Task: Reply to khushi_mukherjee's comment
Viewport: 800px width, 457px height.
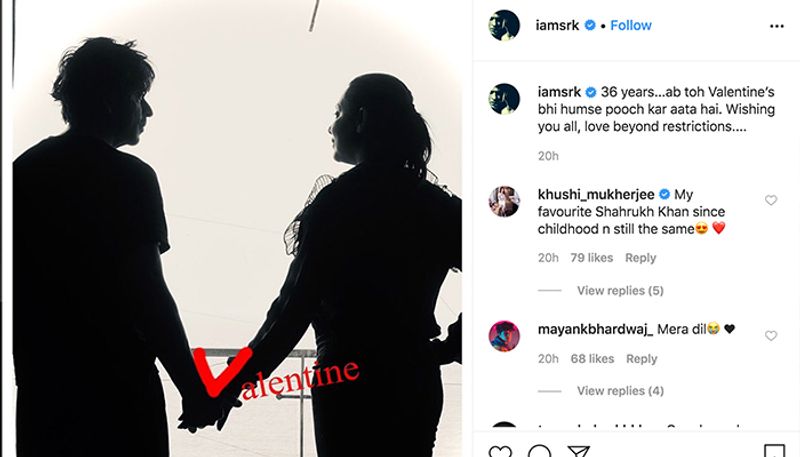Action: [640, 258]
